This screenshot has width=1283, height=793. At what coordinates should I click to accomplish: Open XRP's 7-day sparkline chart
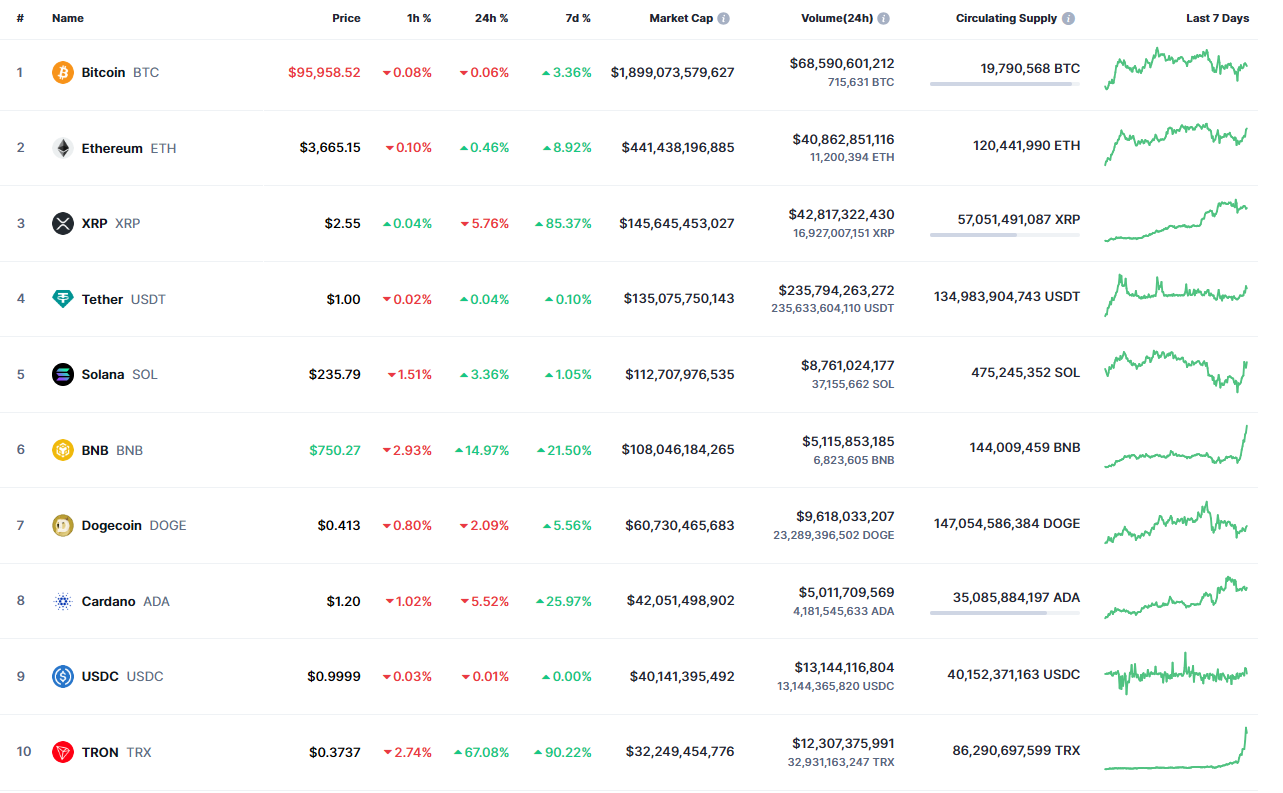pos(1176,221)
